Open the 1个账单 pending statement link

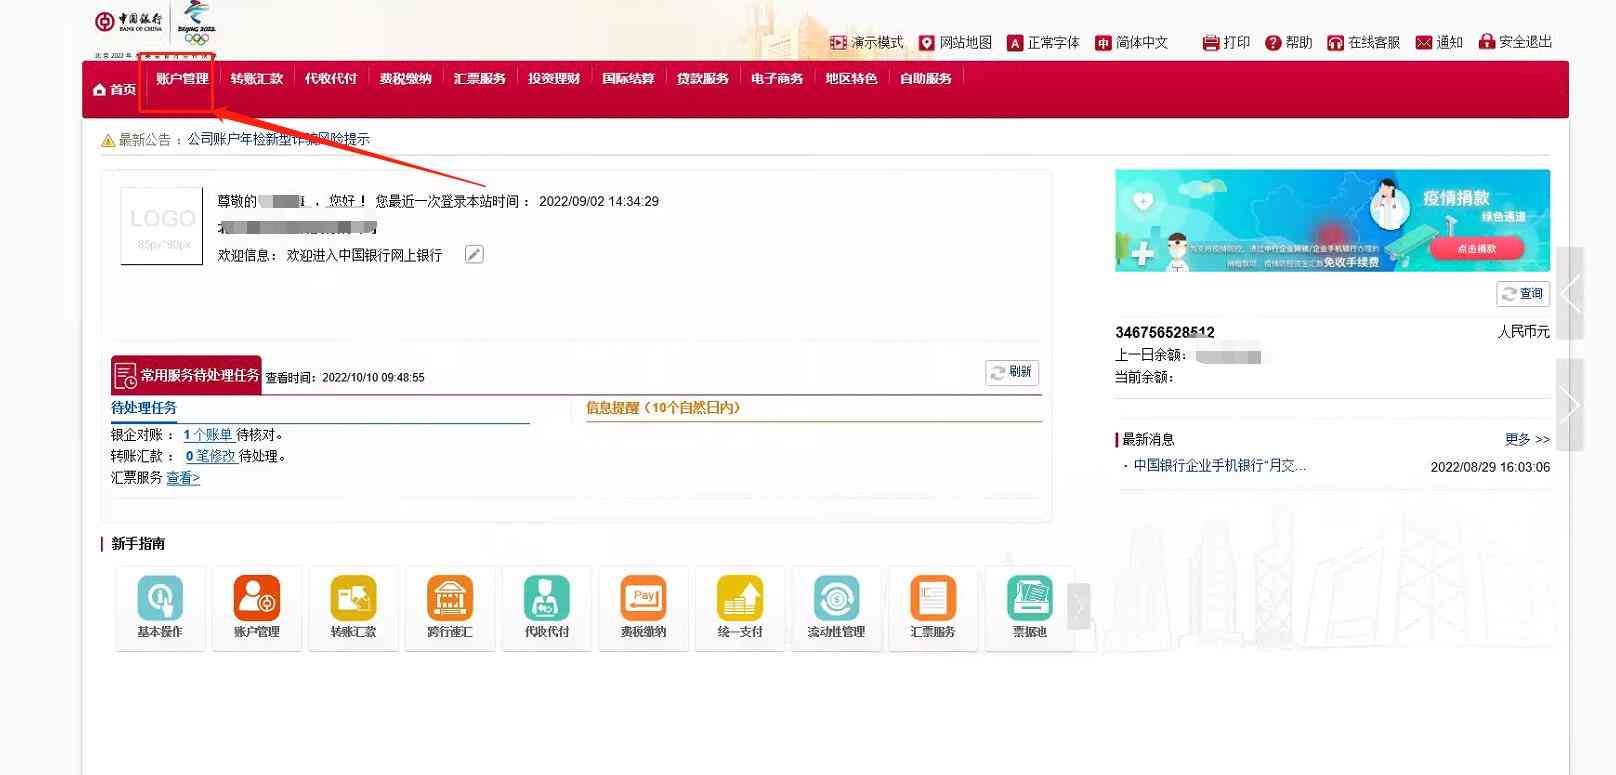pyautogui.click(x=208, y=435)
